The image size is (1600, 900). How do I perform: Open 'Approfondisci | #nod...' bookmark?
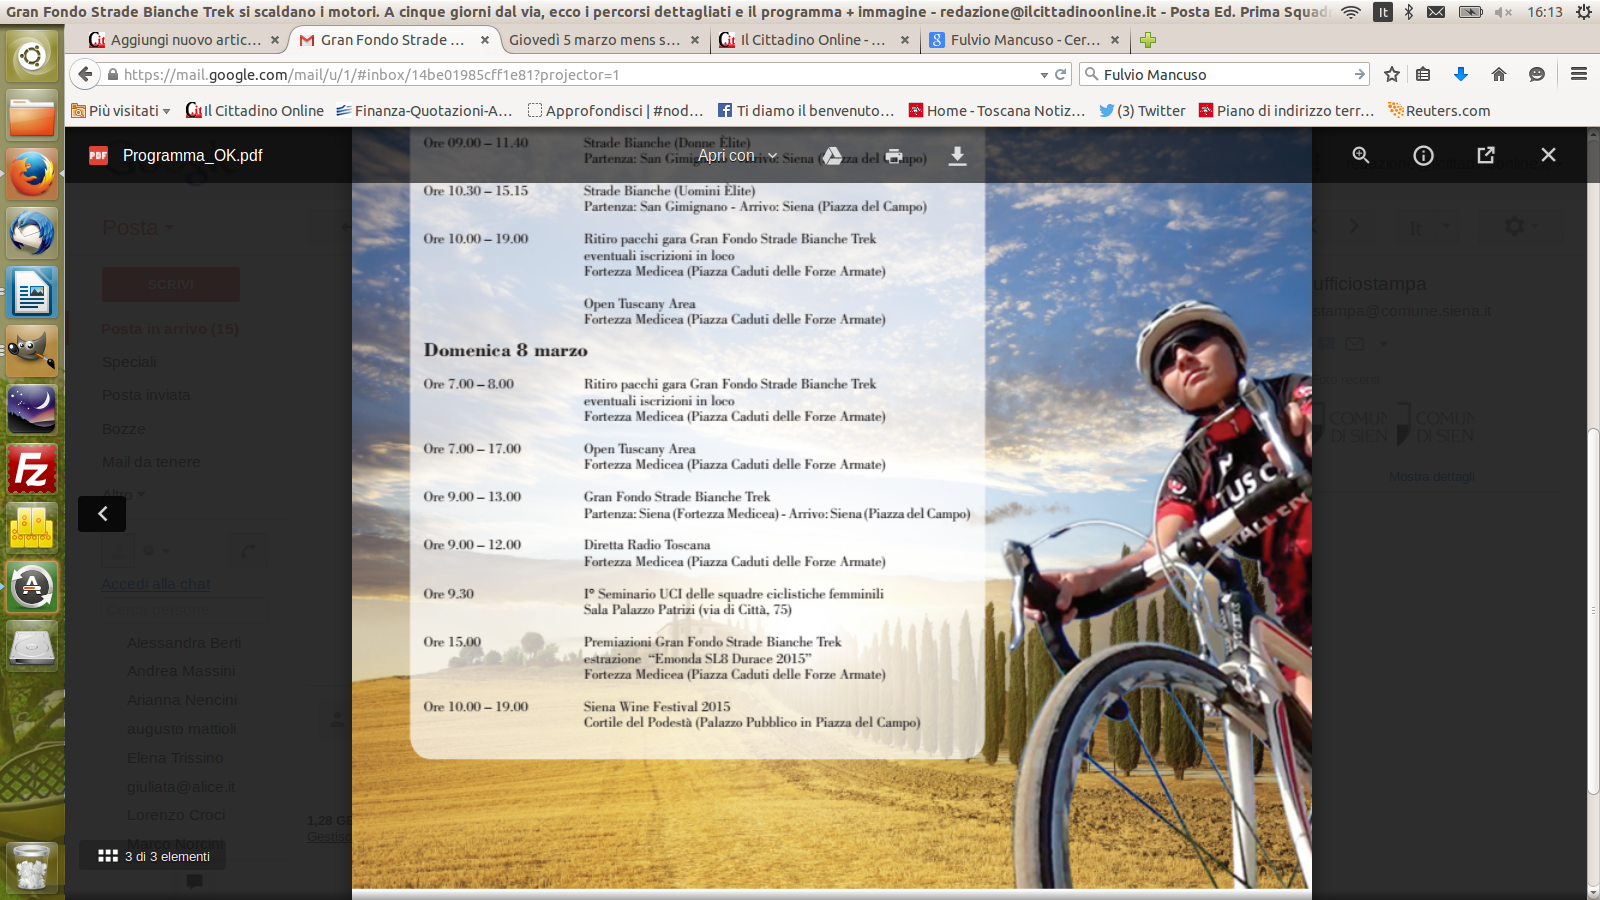pyautogui.click(x=616, y=111)
